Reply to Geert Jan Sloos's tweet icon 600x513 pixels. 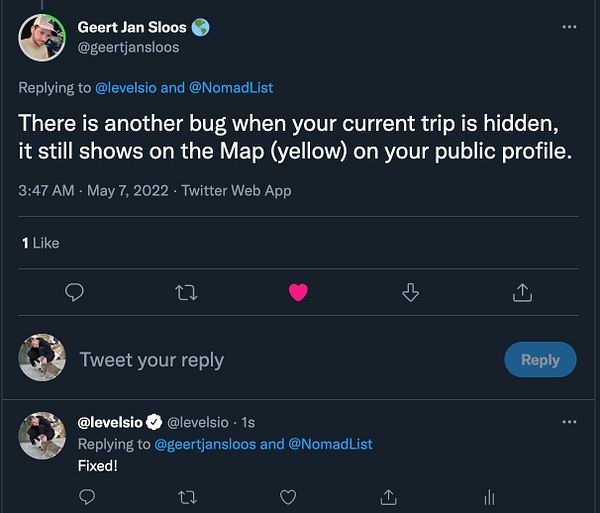click(74, 292)
